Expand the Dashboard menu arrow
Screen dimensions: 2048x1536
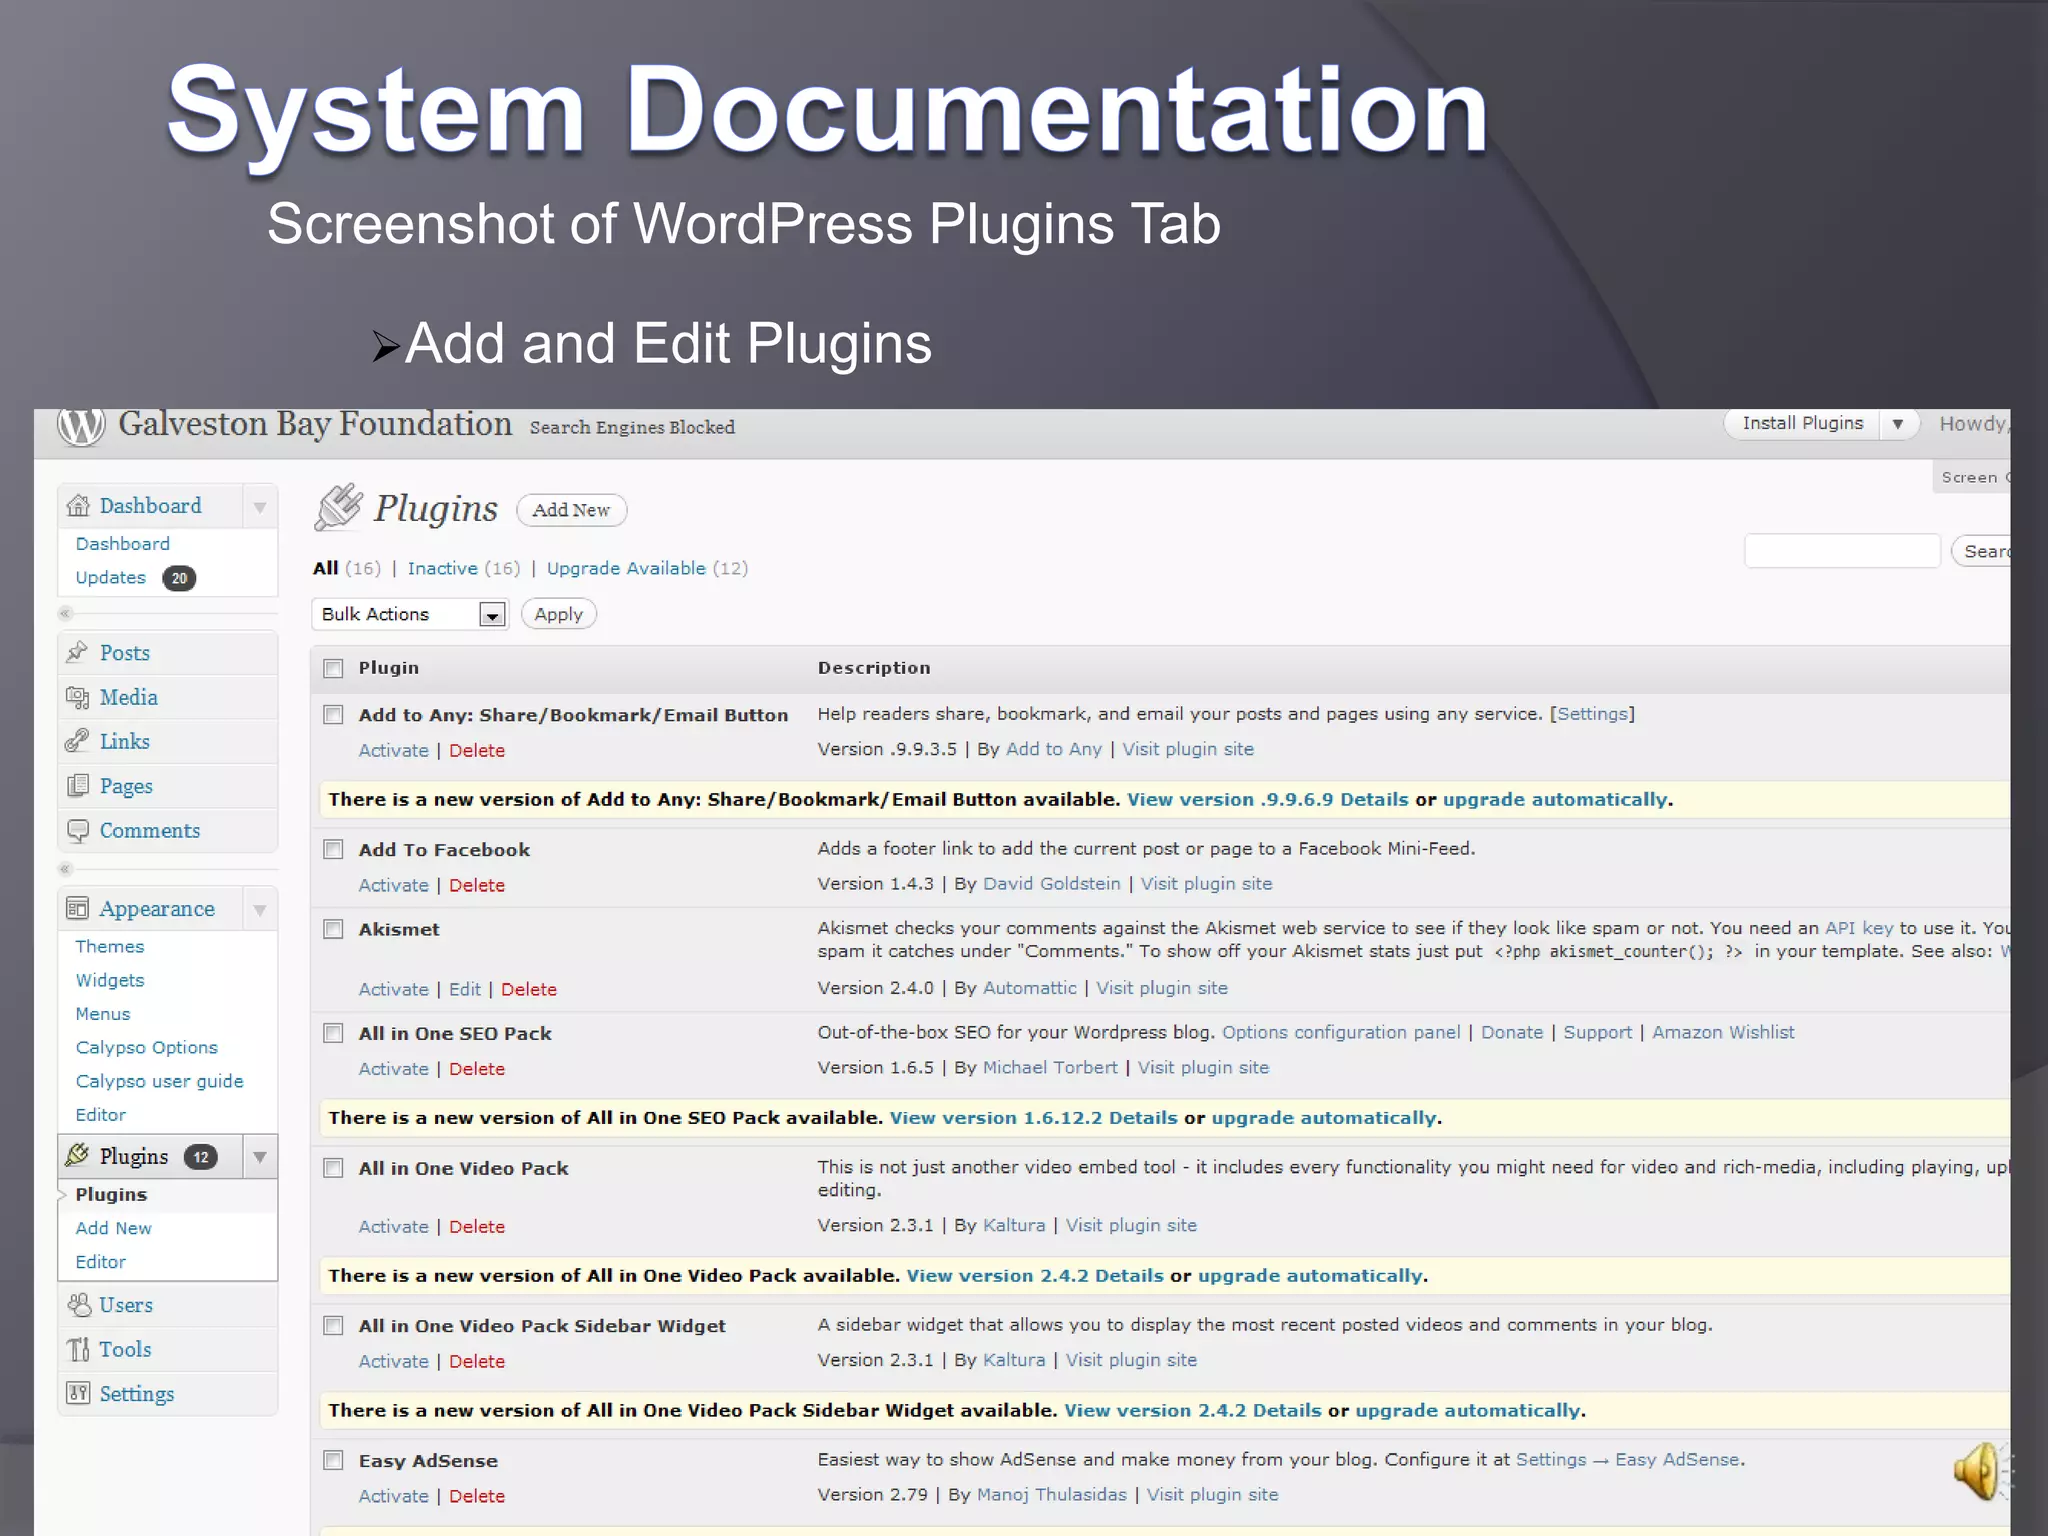[260, 507]
